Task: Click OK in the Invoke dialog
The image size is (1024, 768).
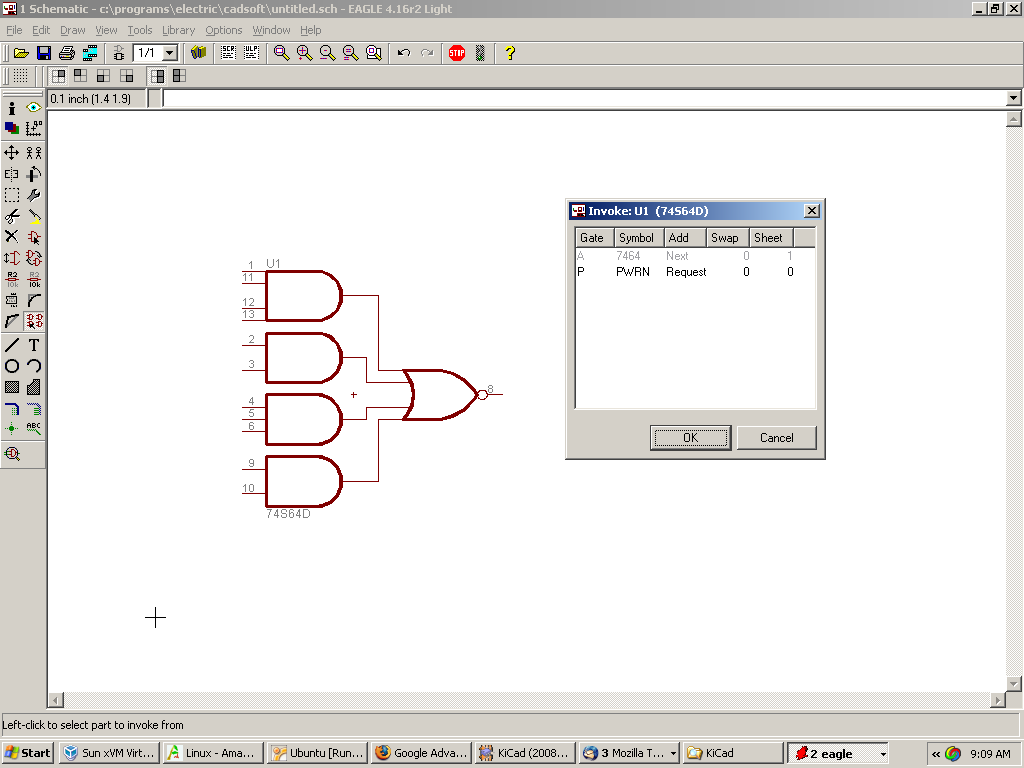Action: tap(690, 438)
